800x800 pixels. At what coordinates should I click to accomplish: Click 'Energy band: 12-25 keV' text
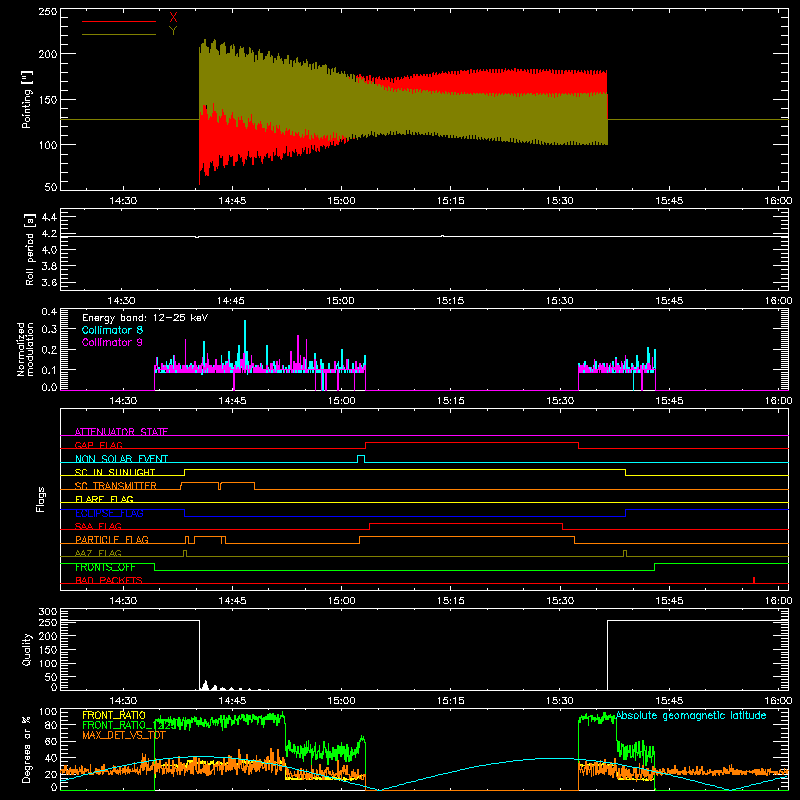145,318
